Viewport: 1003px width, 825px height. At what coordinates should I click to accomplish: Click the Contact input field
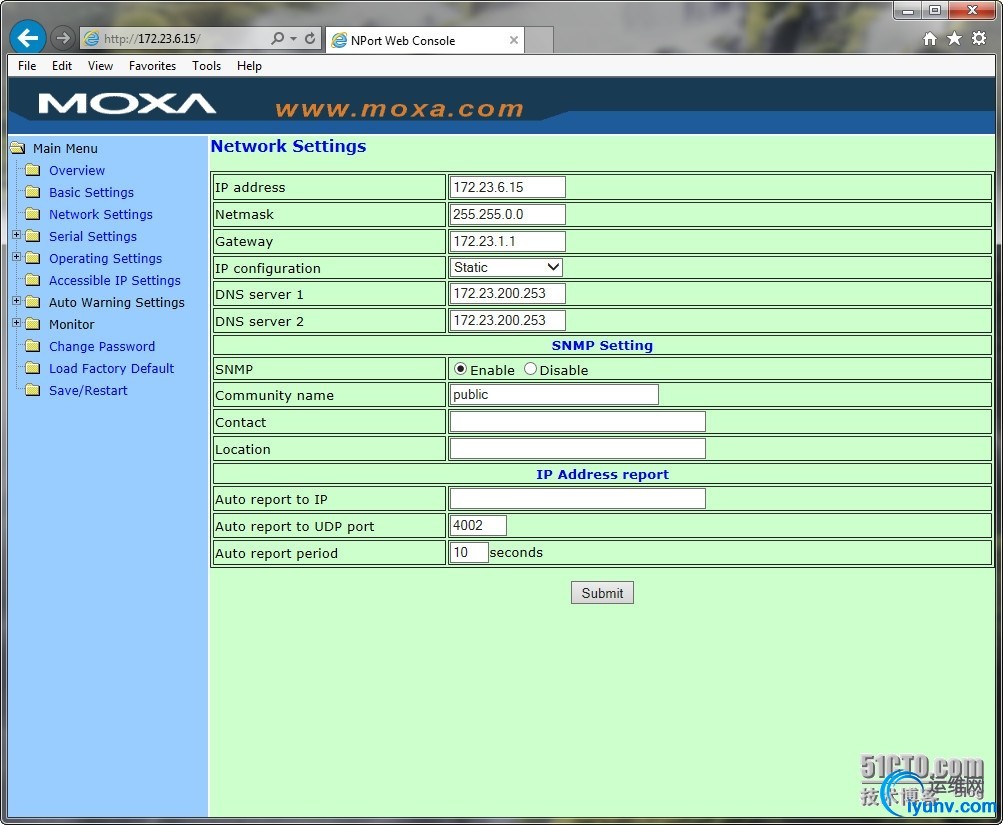pos(578,421)
